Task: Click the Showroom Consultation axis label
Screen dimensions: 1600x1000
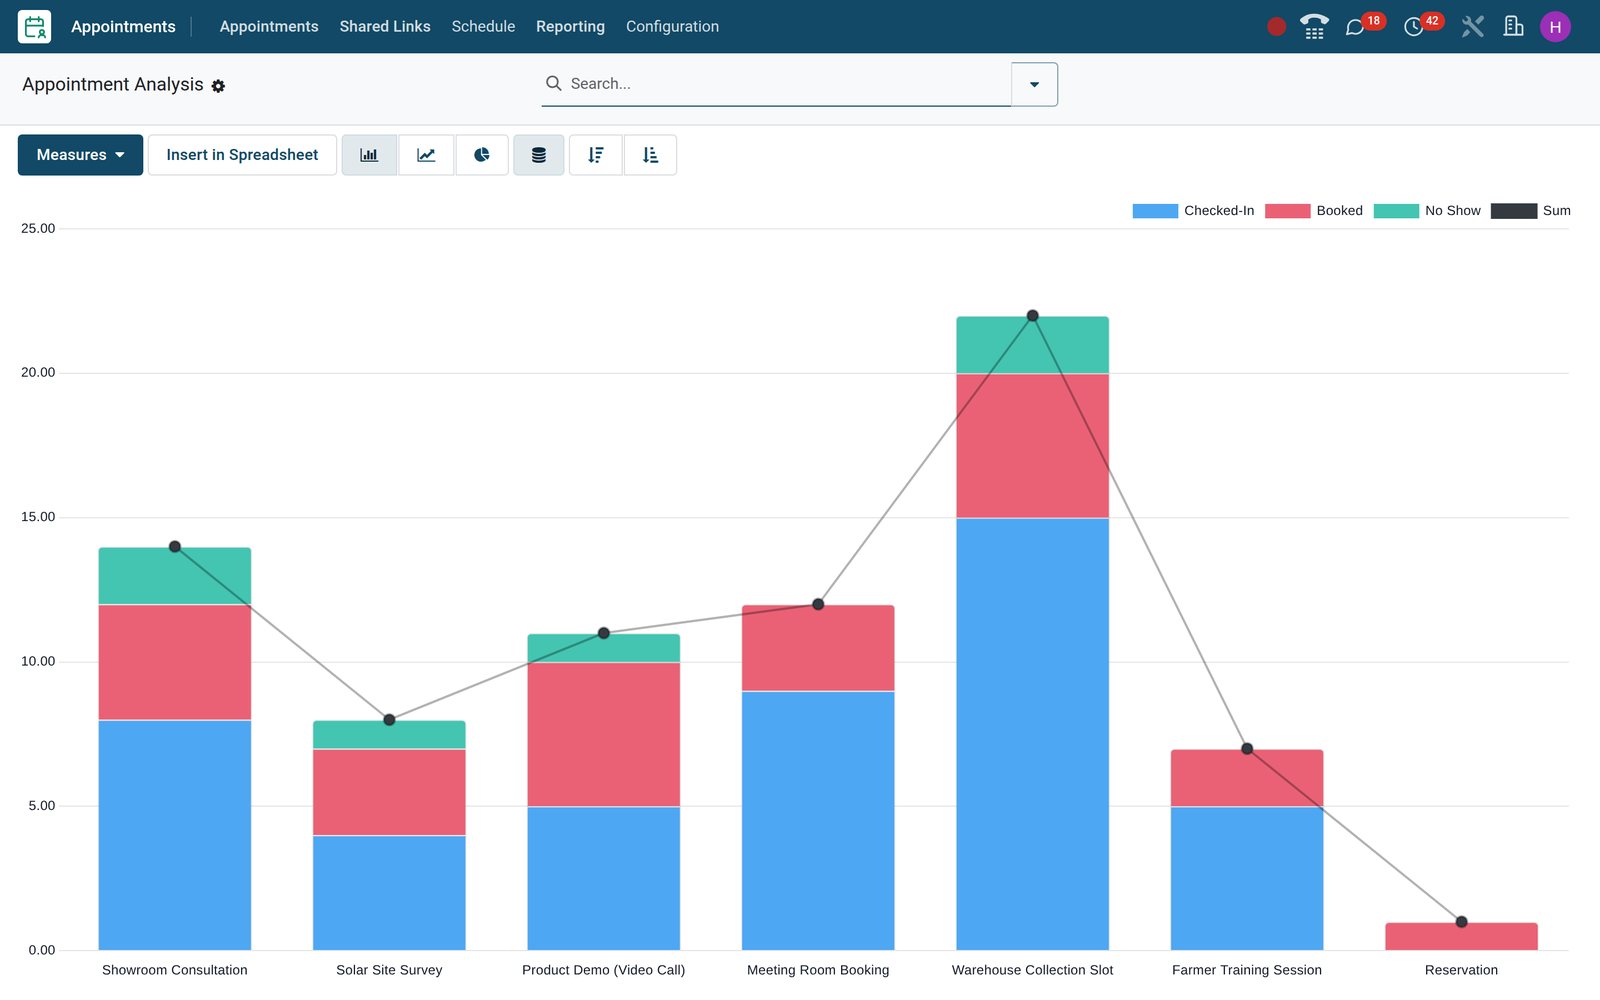Action: [175, 970]
